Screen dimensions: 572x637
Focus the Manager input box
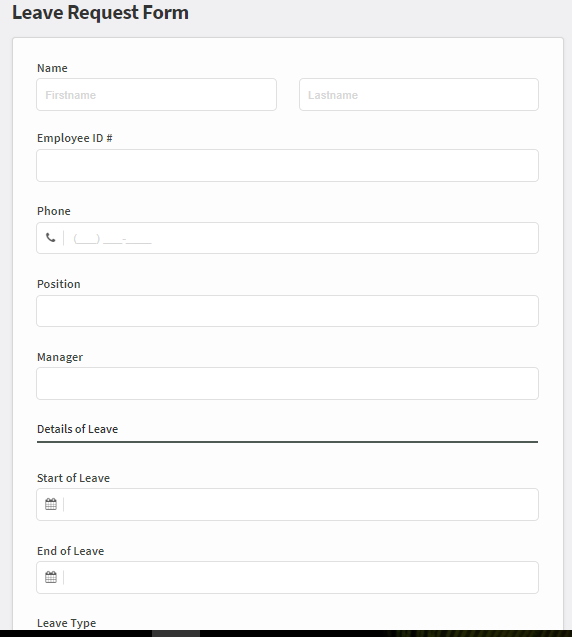[288, 384]
